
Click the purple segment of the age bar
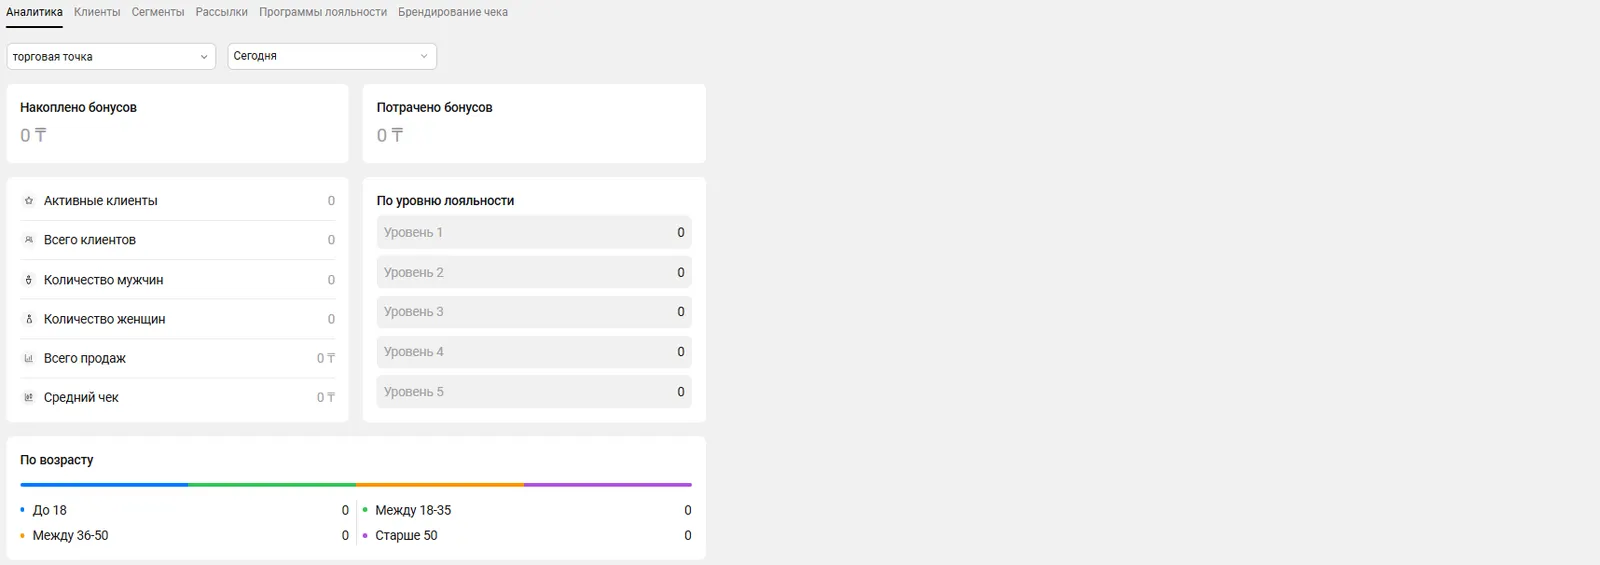pyautogui.click(x=608, y=485)
